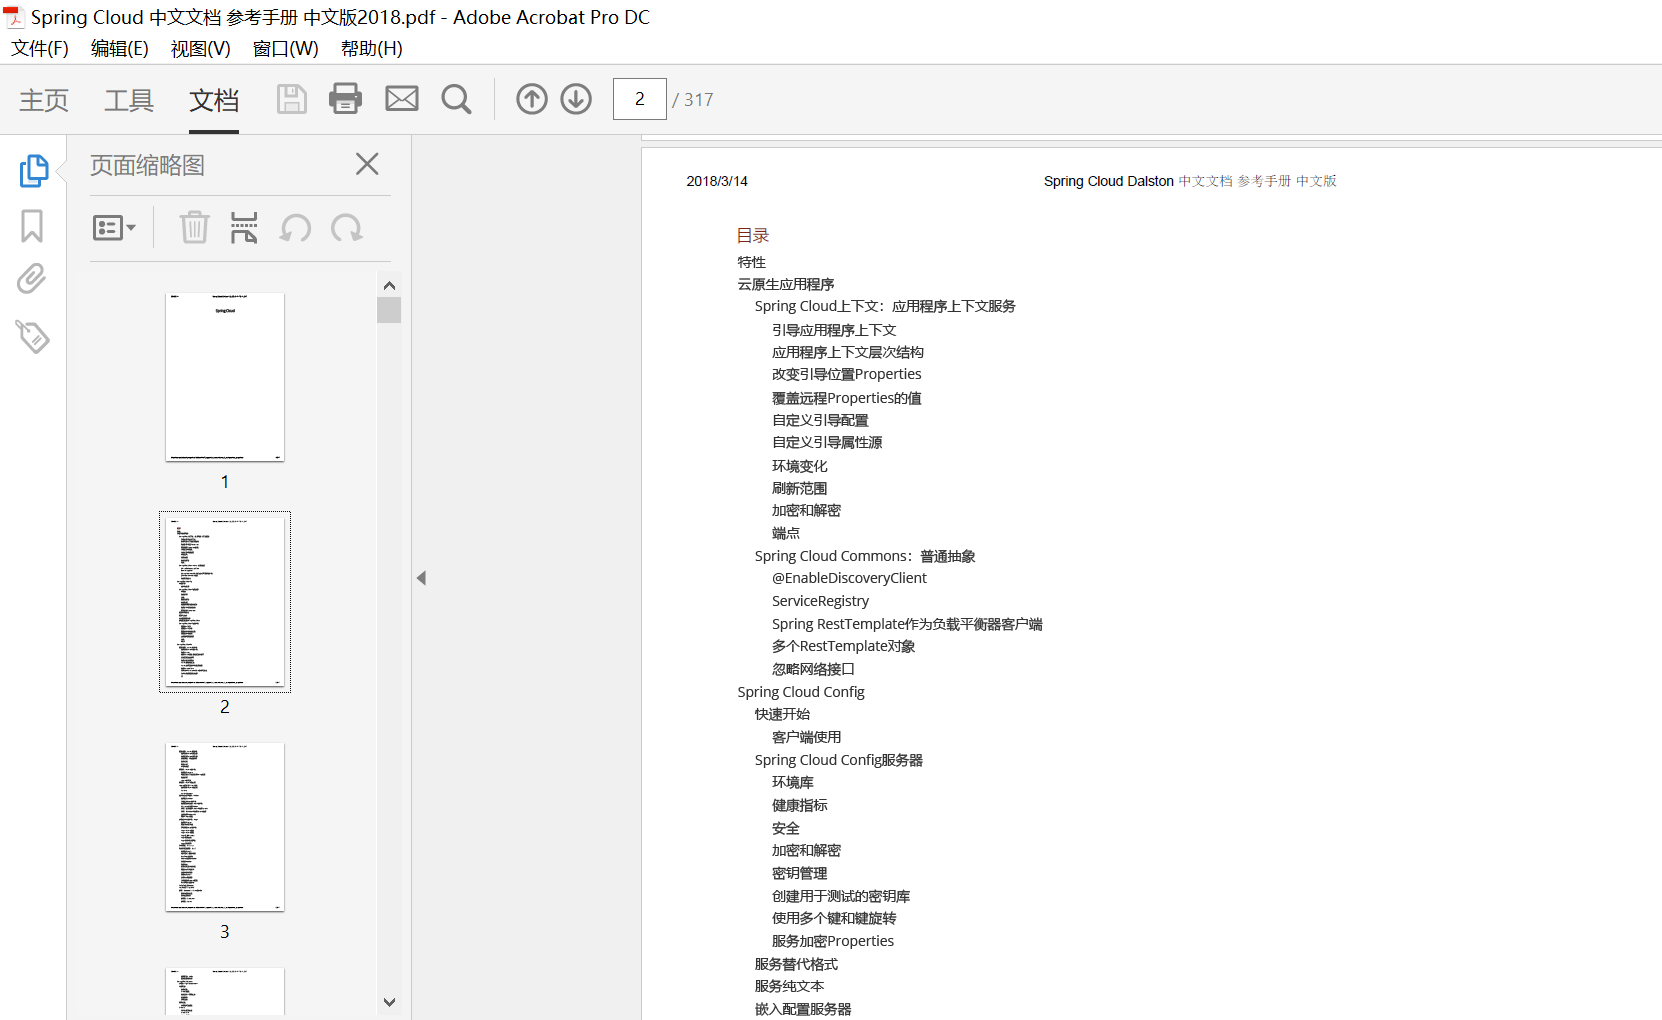Rotate page counterclockwise icon
The image size is (1662, 1020).
coord(295,228)
